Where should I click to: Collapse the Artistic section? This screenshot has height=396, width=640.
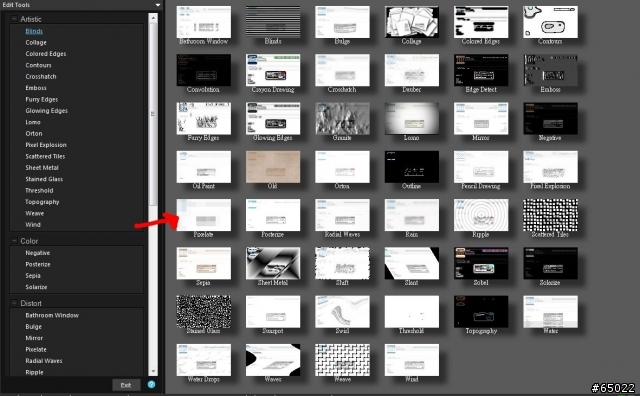tap(14, 19)
